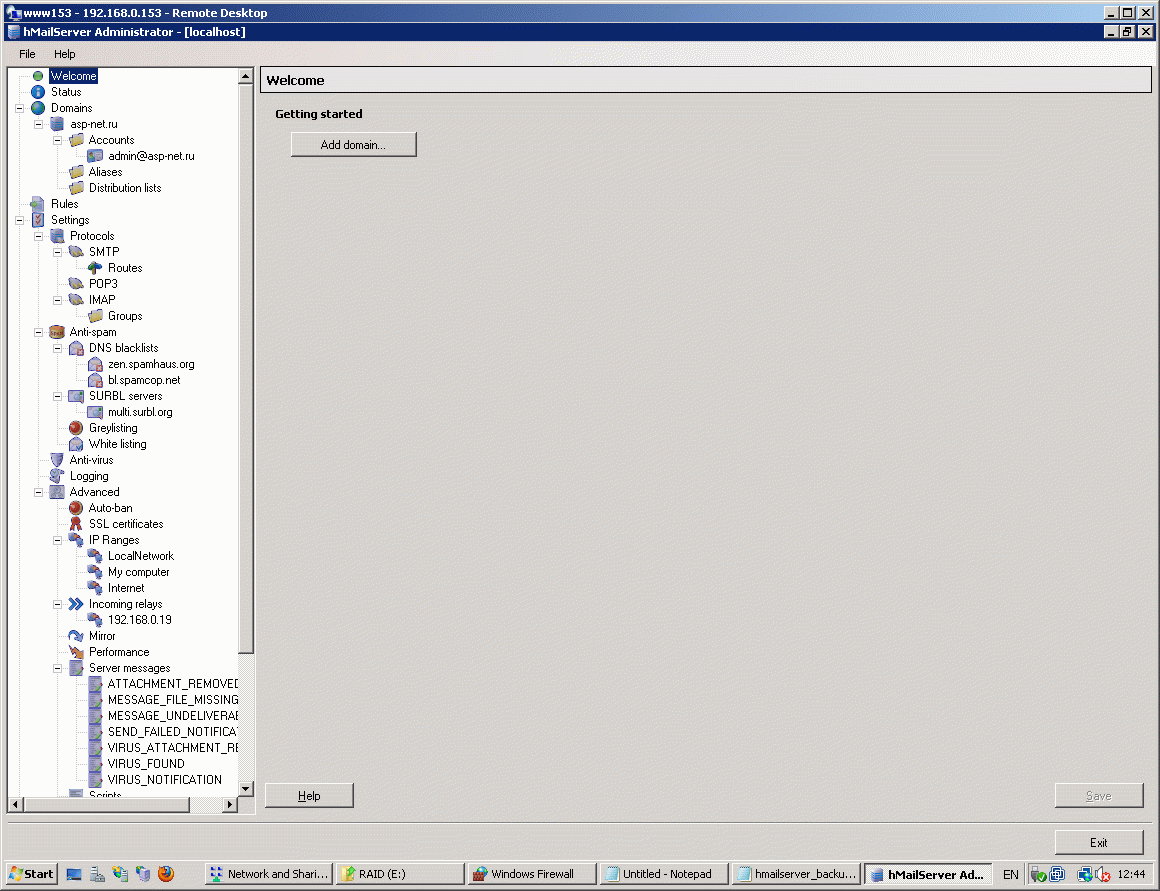The height and width of the screenshot is (891, 1160).
Task: Collapse the Domains tree node
Action: click(x=20, y=108)
